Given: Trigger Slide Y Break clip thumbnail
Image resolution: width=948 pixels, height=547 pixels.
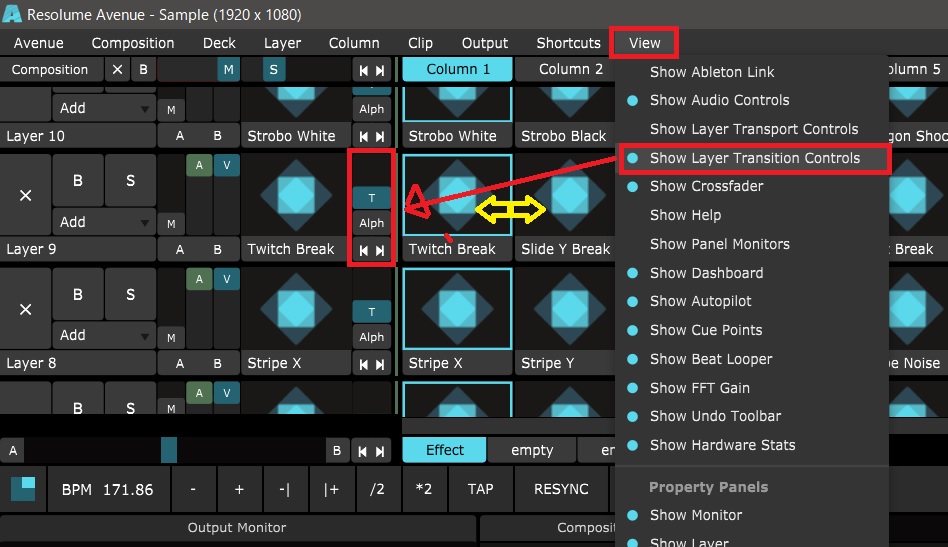Looking at the screenshot, I should tap(568, 195).
